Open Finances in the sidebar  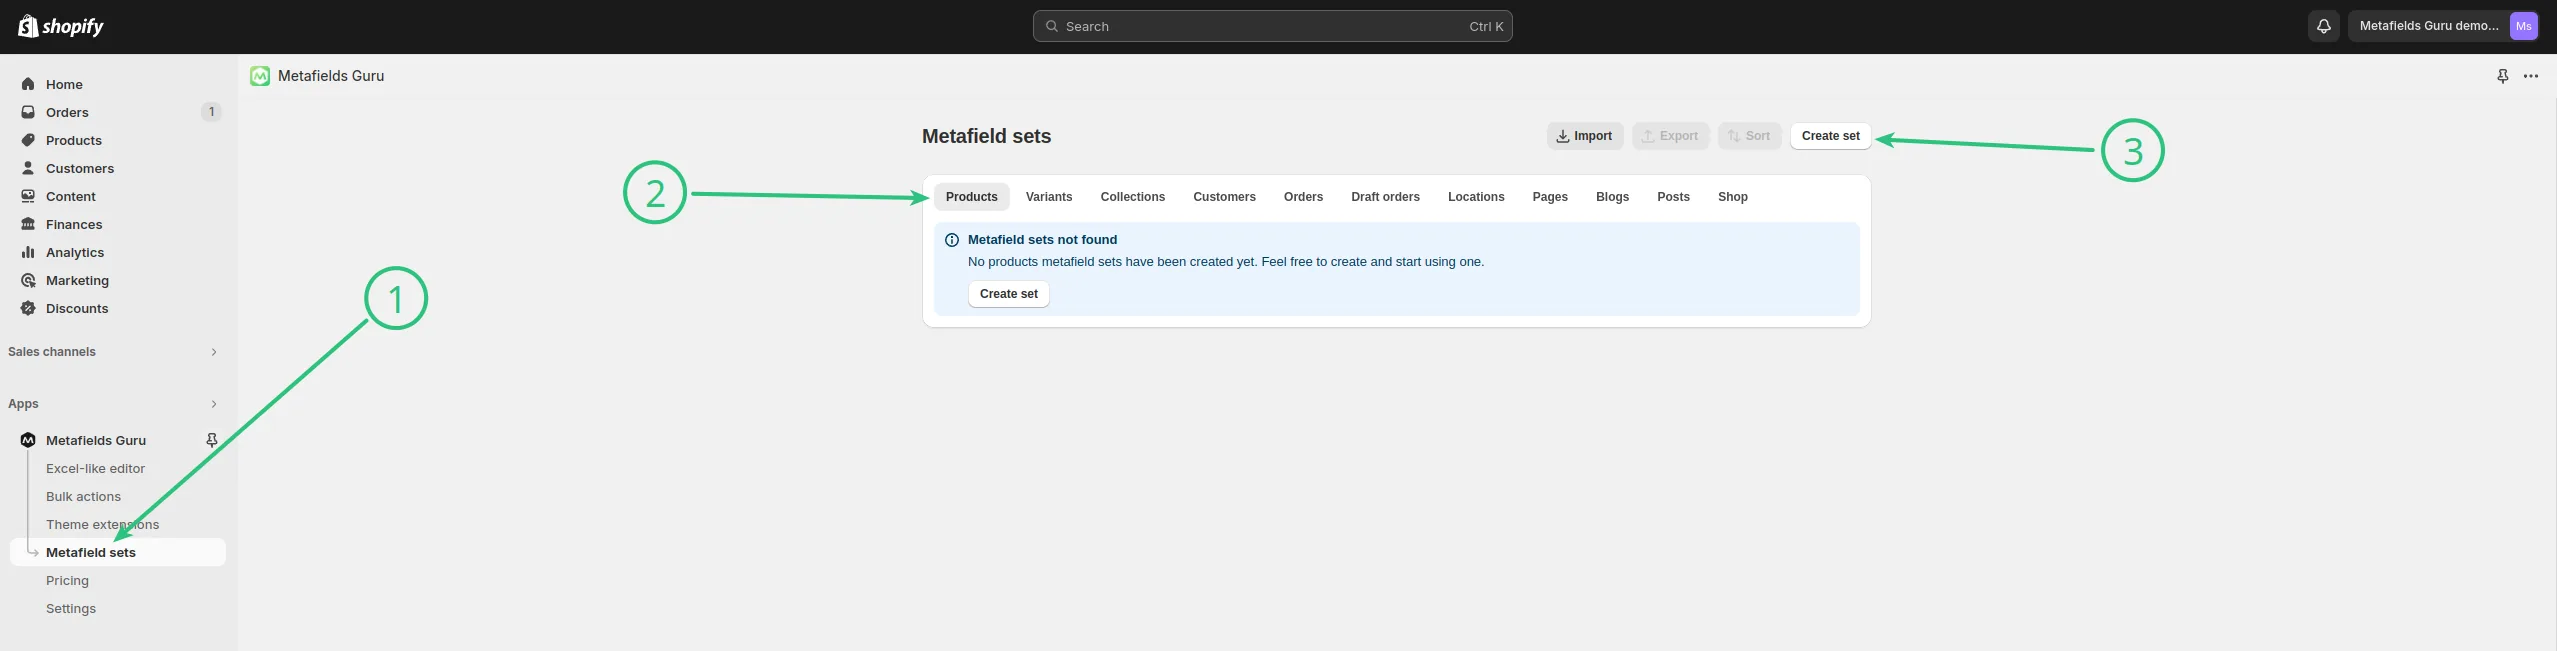pyautogui.click(x=118, y=224)
